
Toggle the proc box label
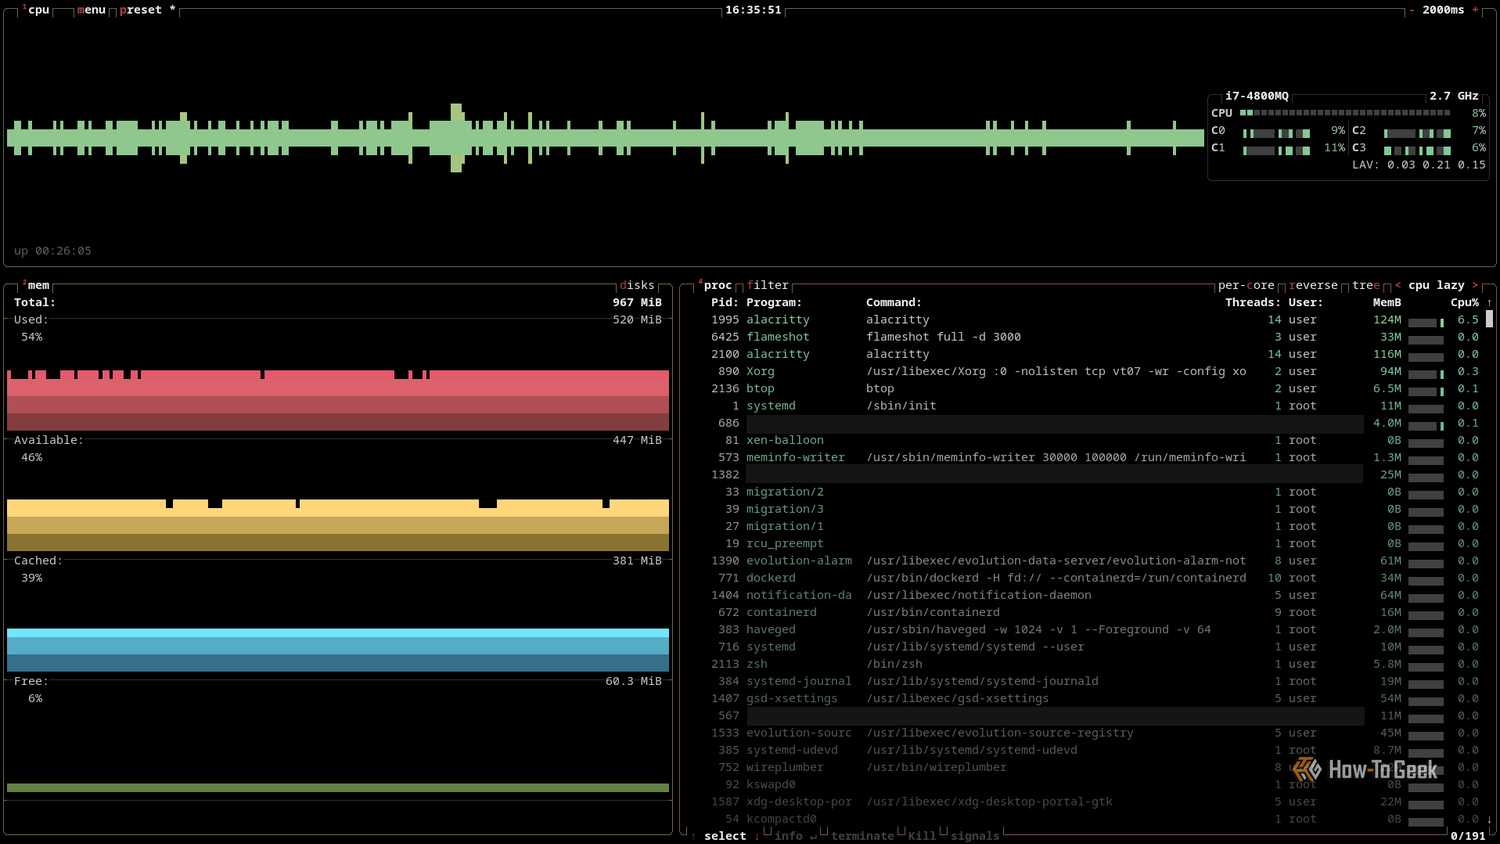coord(715,286)
